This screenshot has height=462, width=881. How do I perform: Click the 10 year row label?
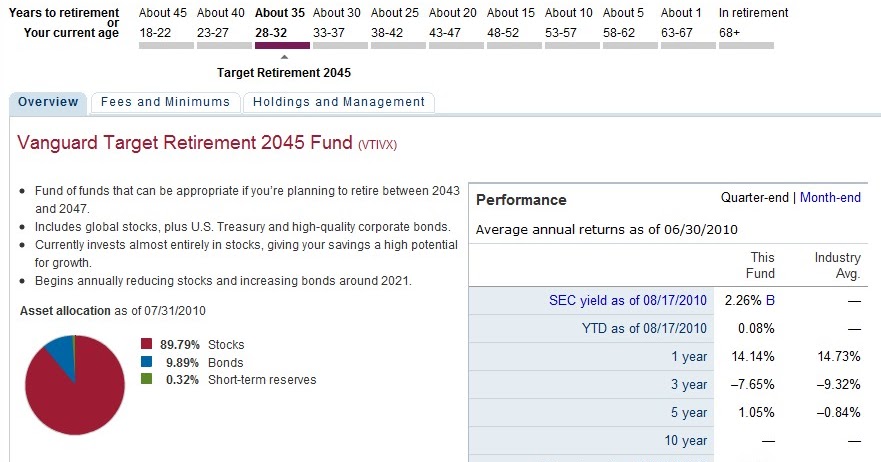[x=685, y=441]
